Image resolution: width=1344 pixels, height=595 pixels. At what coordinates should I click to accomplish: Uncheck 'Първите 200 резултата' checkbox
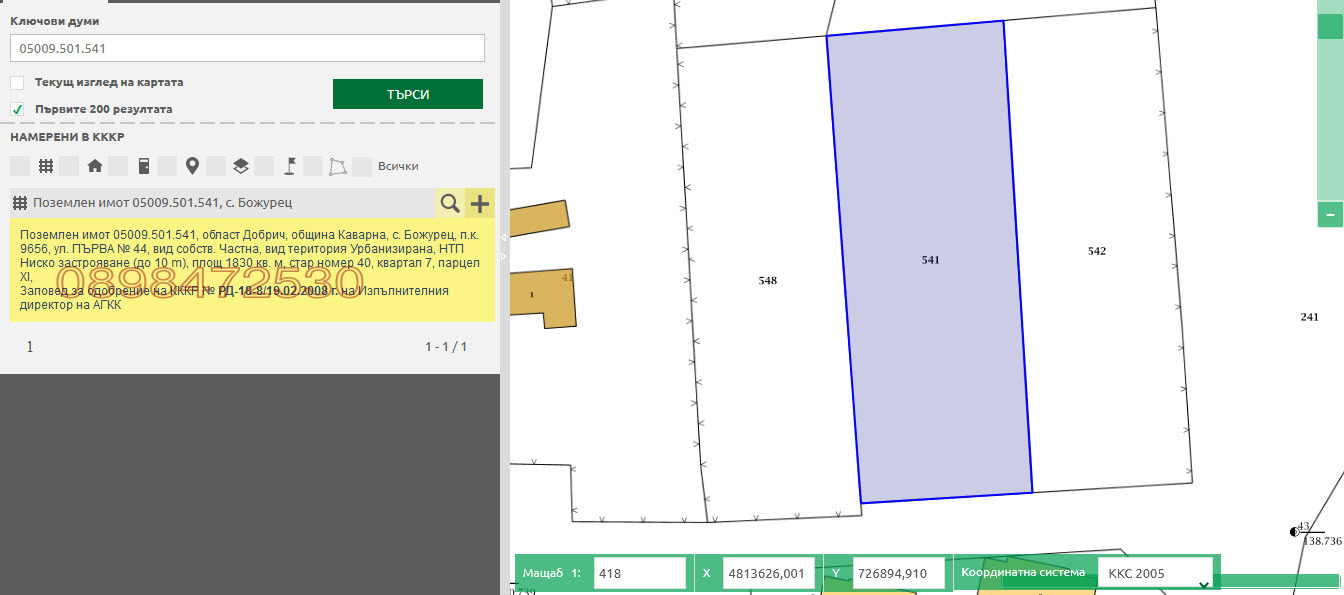click(x=18, y=109)
